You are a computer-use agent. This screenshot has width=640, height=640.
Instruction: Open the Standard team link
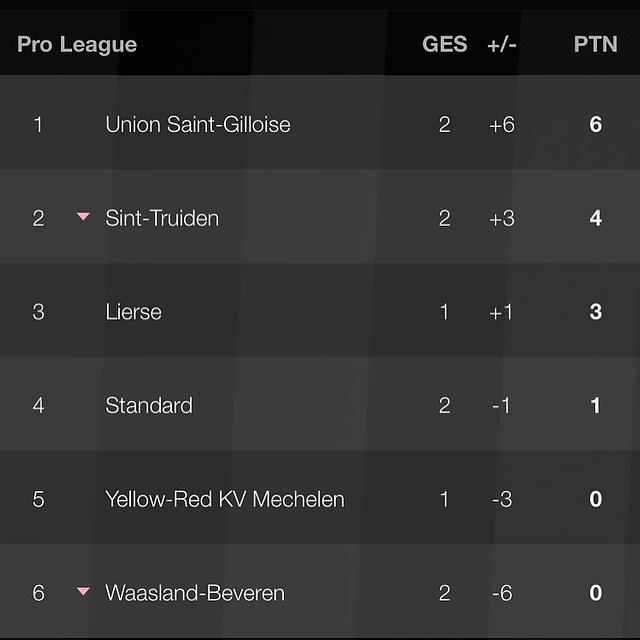[149, 405]
